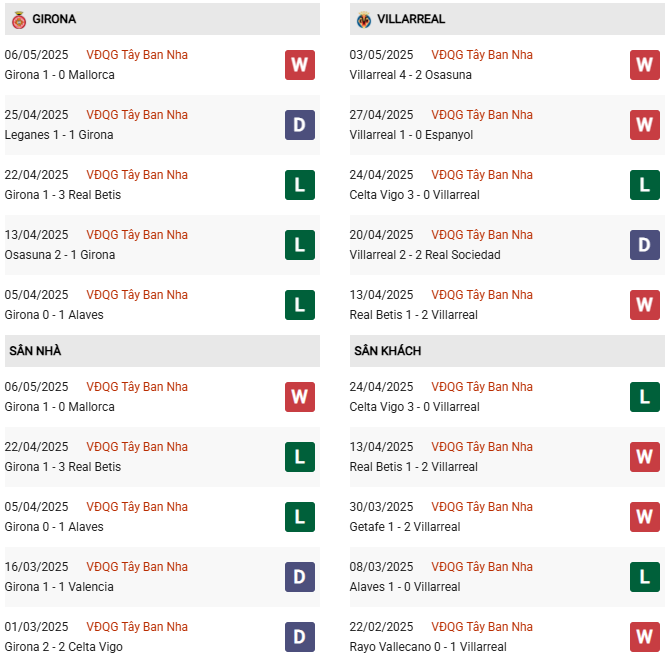Image resolution: width=666 pixels, height=659 pixels.
Task: Select the Girona 1 - 1 Valencia result
Action: [x=59, y=587]
